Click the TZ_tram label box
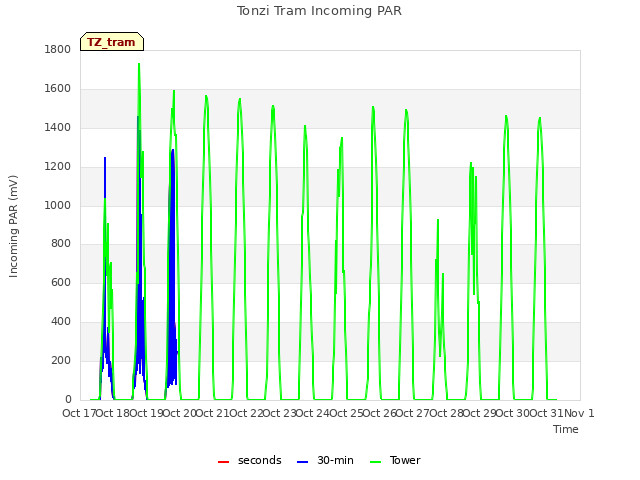 112,42
